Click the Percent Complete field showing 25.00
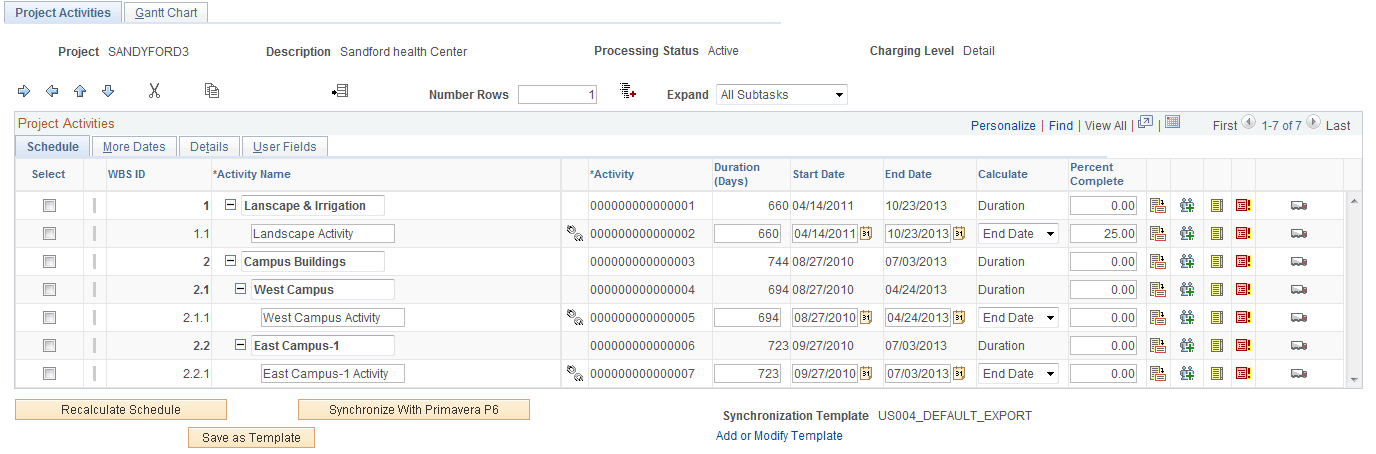The width and height of the screenshot is (1376, 454). (1104, 233)
